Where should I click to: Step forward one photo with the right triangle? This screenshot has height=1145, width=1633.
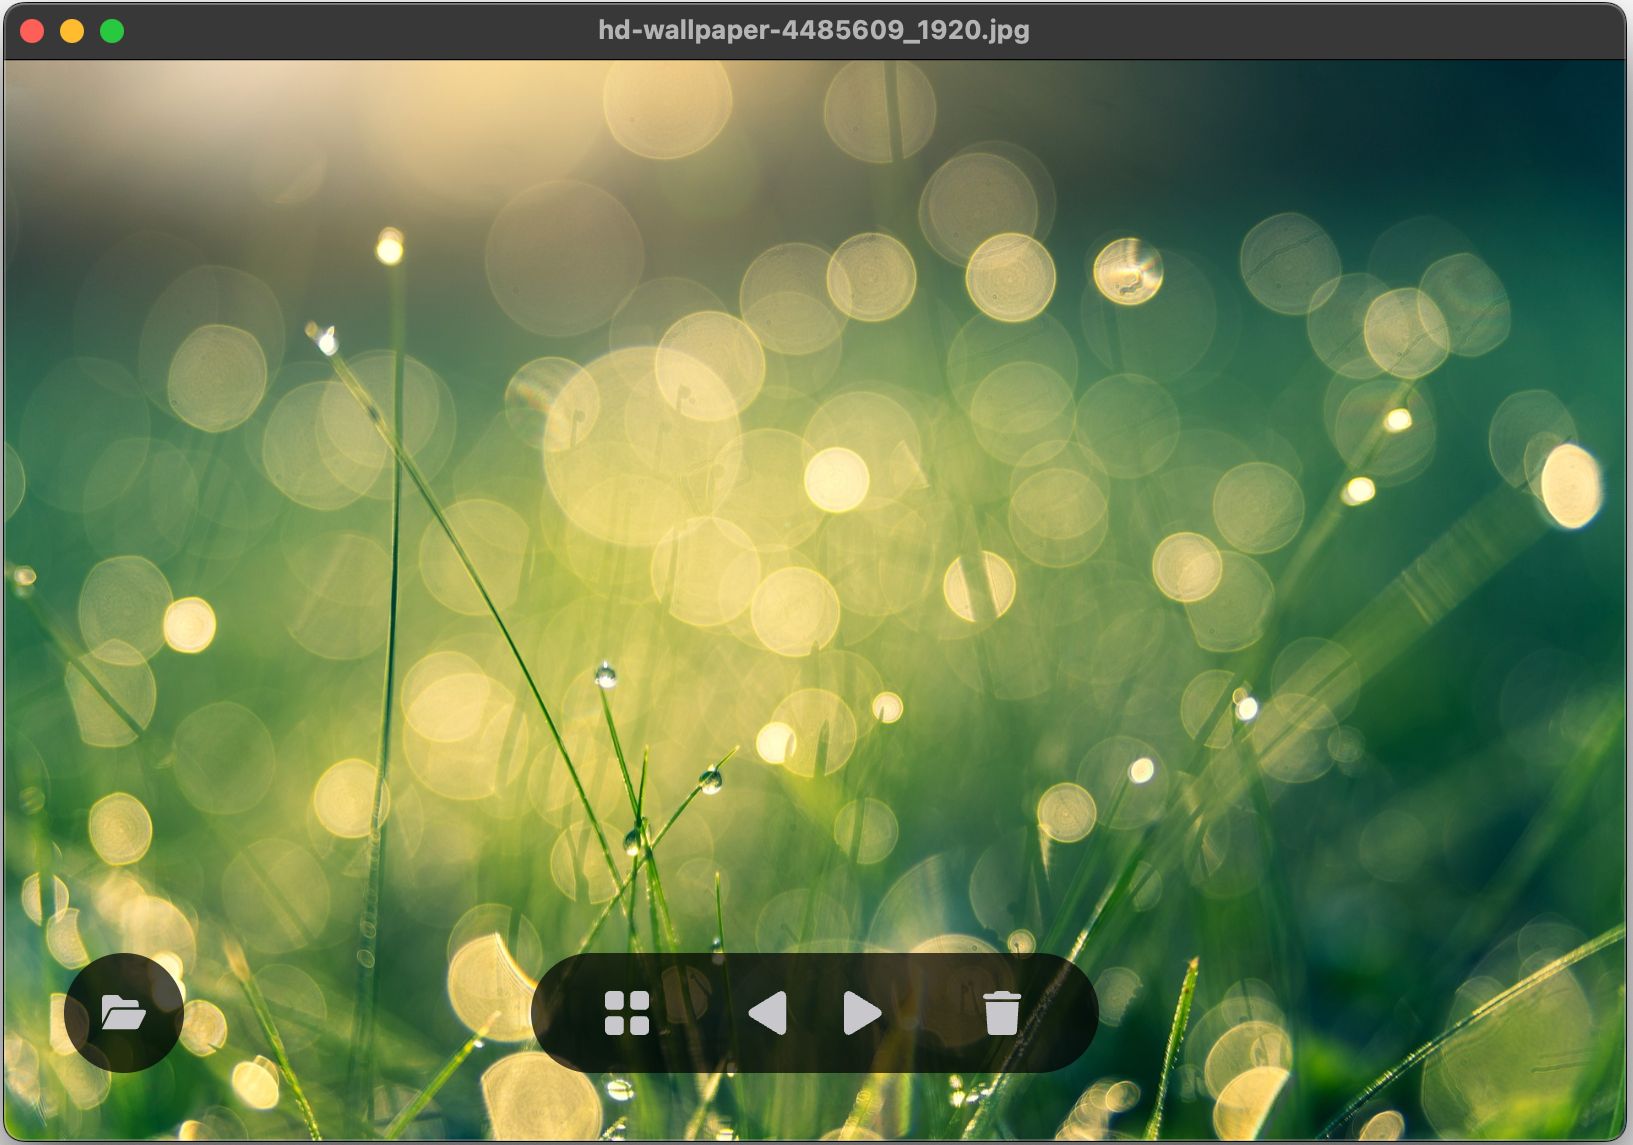(x=860, y=1013)
